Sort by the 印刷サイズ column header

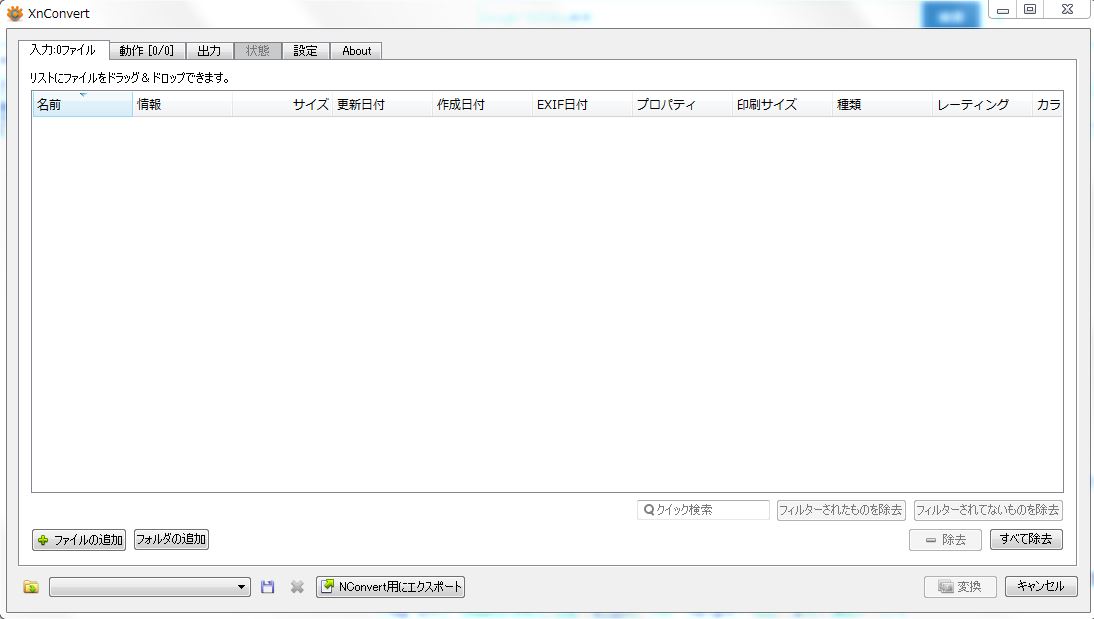782,105
